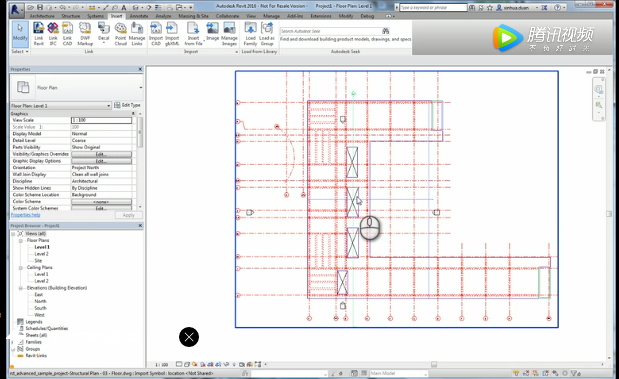This screenshot has height=379, width=619.
Task: Close the Properties panel
Action: pyautogui.click(x=140, y=69)
